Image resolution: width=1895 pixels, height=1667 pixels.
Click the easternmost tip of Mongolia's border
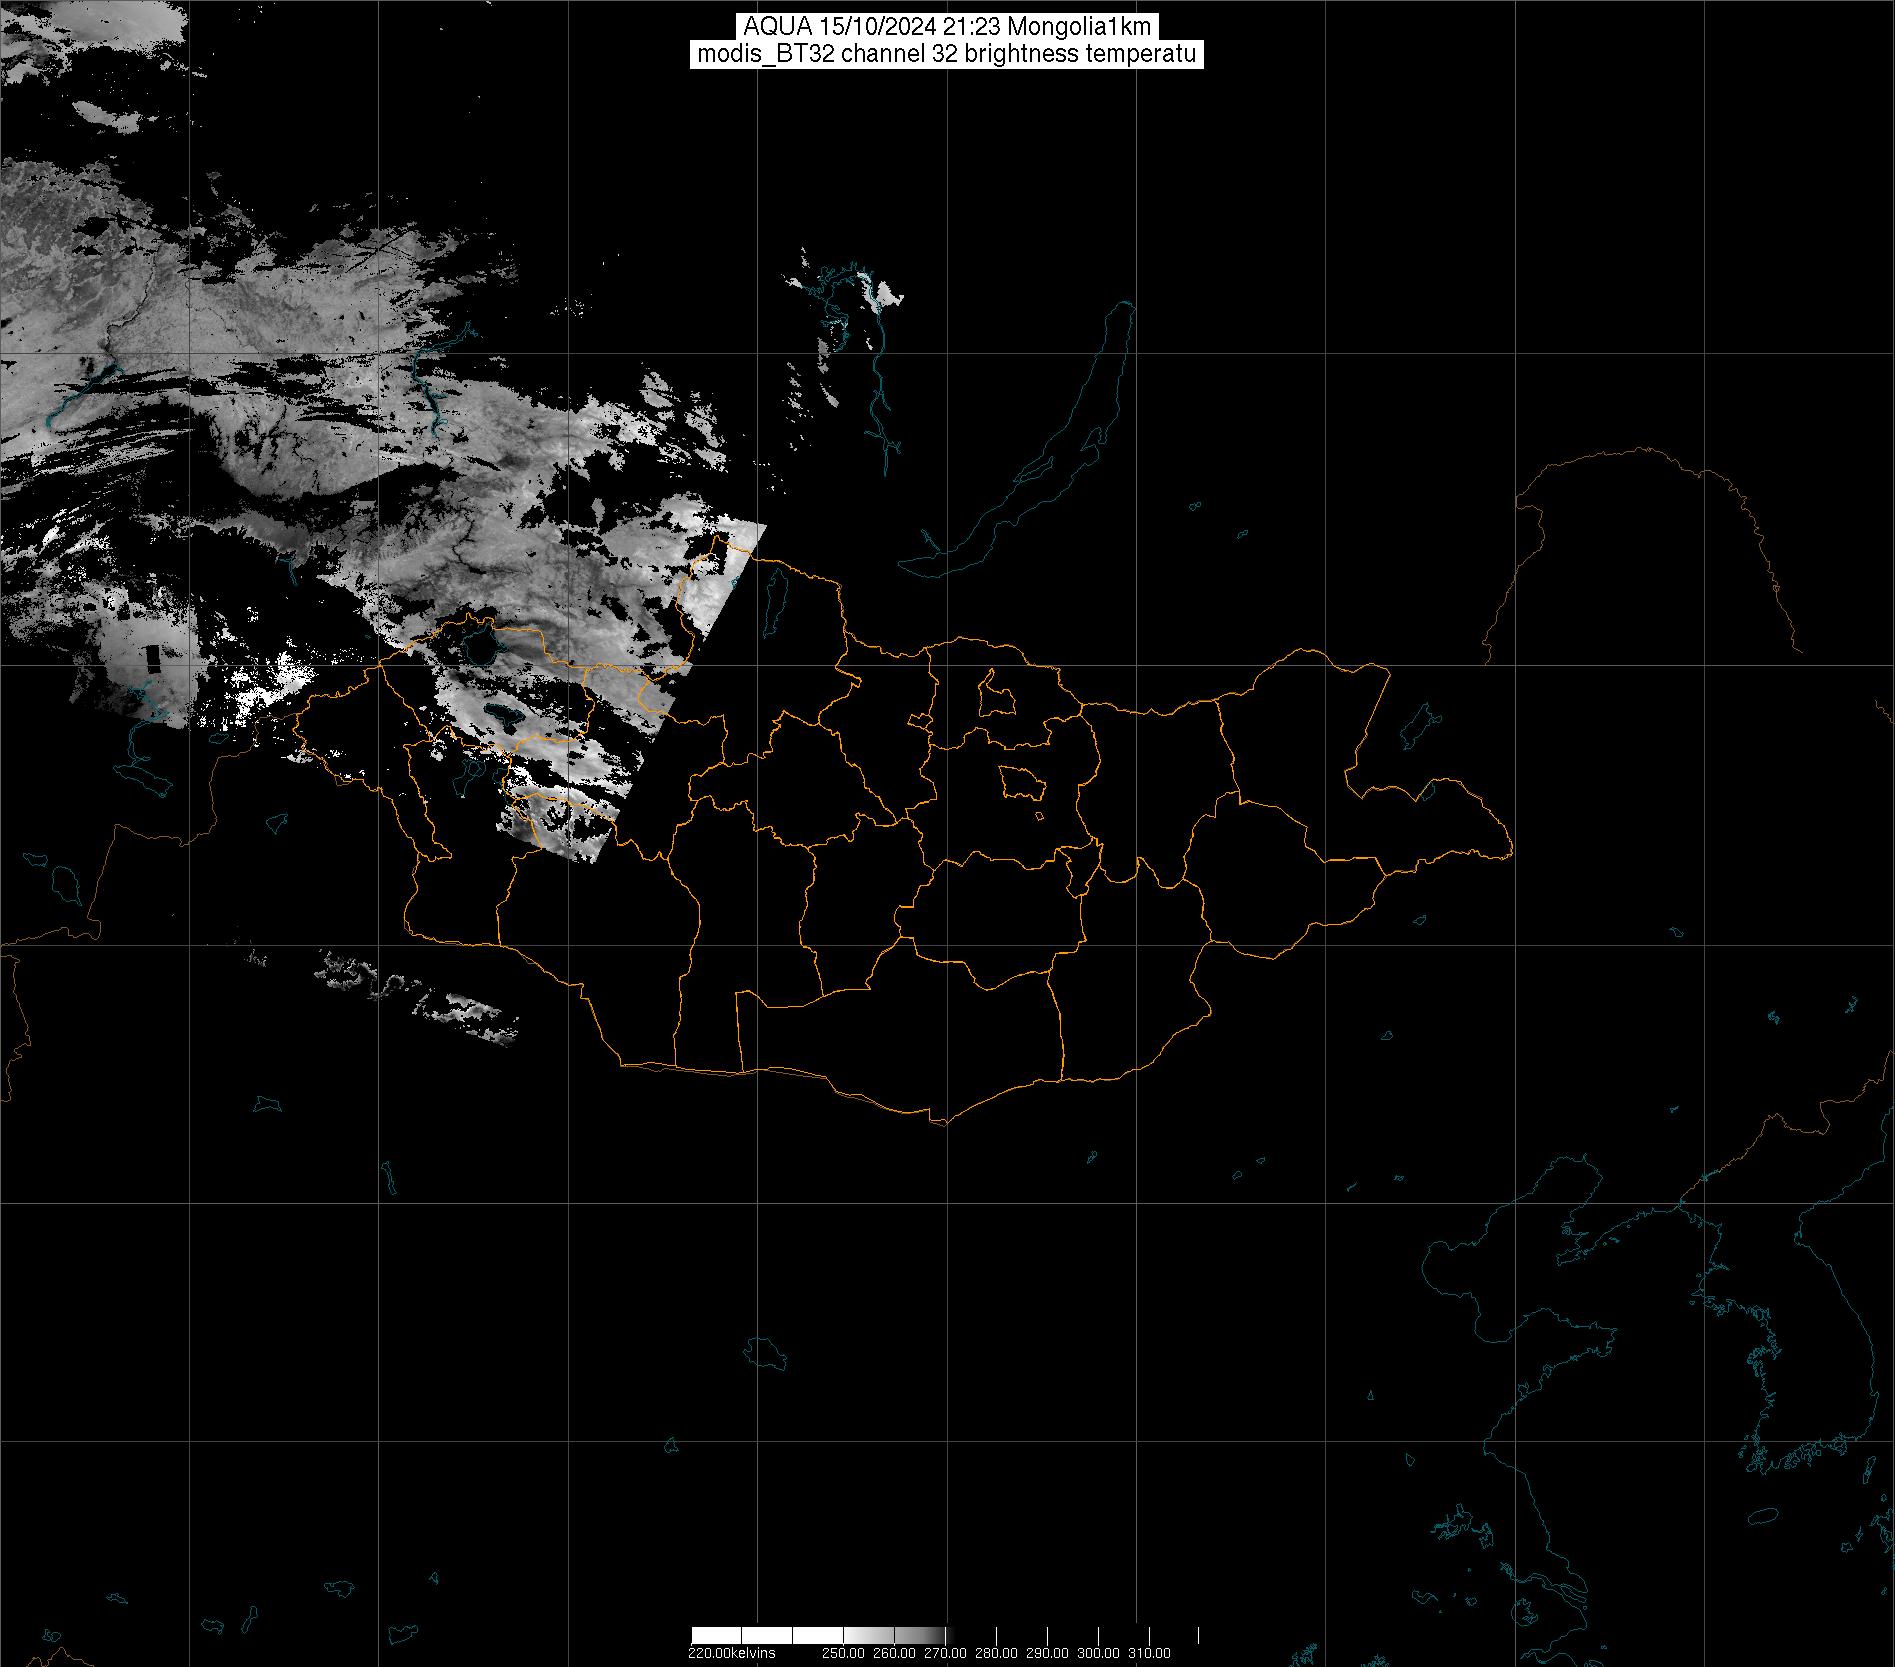click(x=1510, y=852)
